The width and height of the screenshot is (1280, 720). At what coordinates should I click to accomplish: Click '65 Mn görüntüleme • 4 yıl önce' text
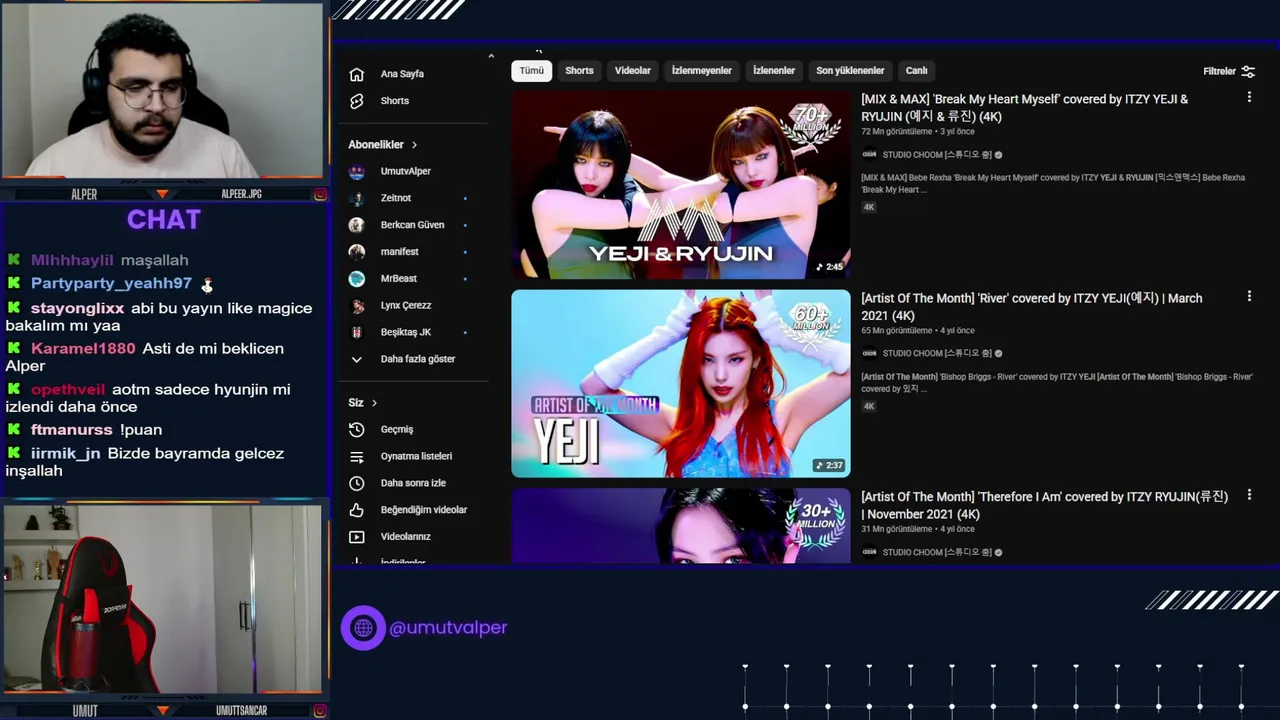tap(918, 331)
